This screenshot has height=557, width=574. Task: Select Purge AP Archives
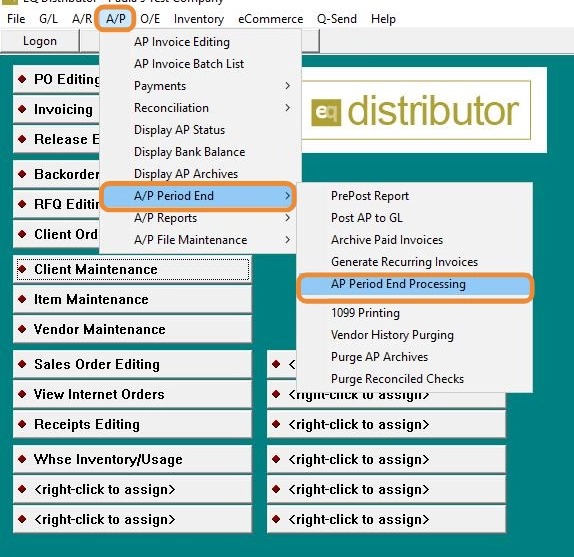click(x=414, y=357)
